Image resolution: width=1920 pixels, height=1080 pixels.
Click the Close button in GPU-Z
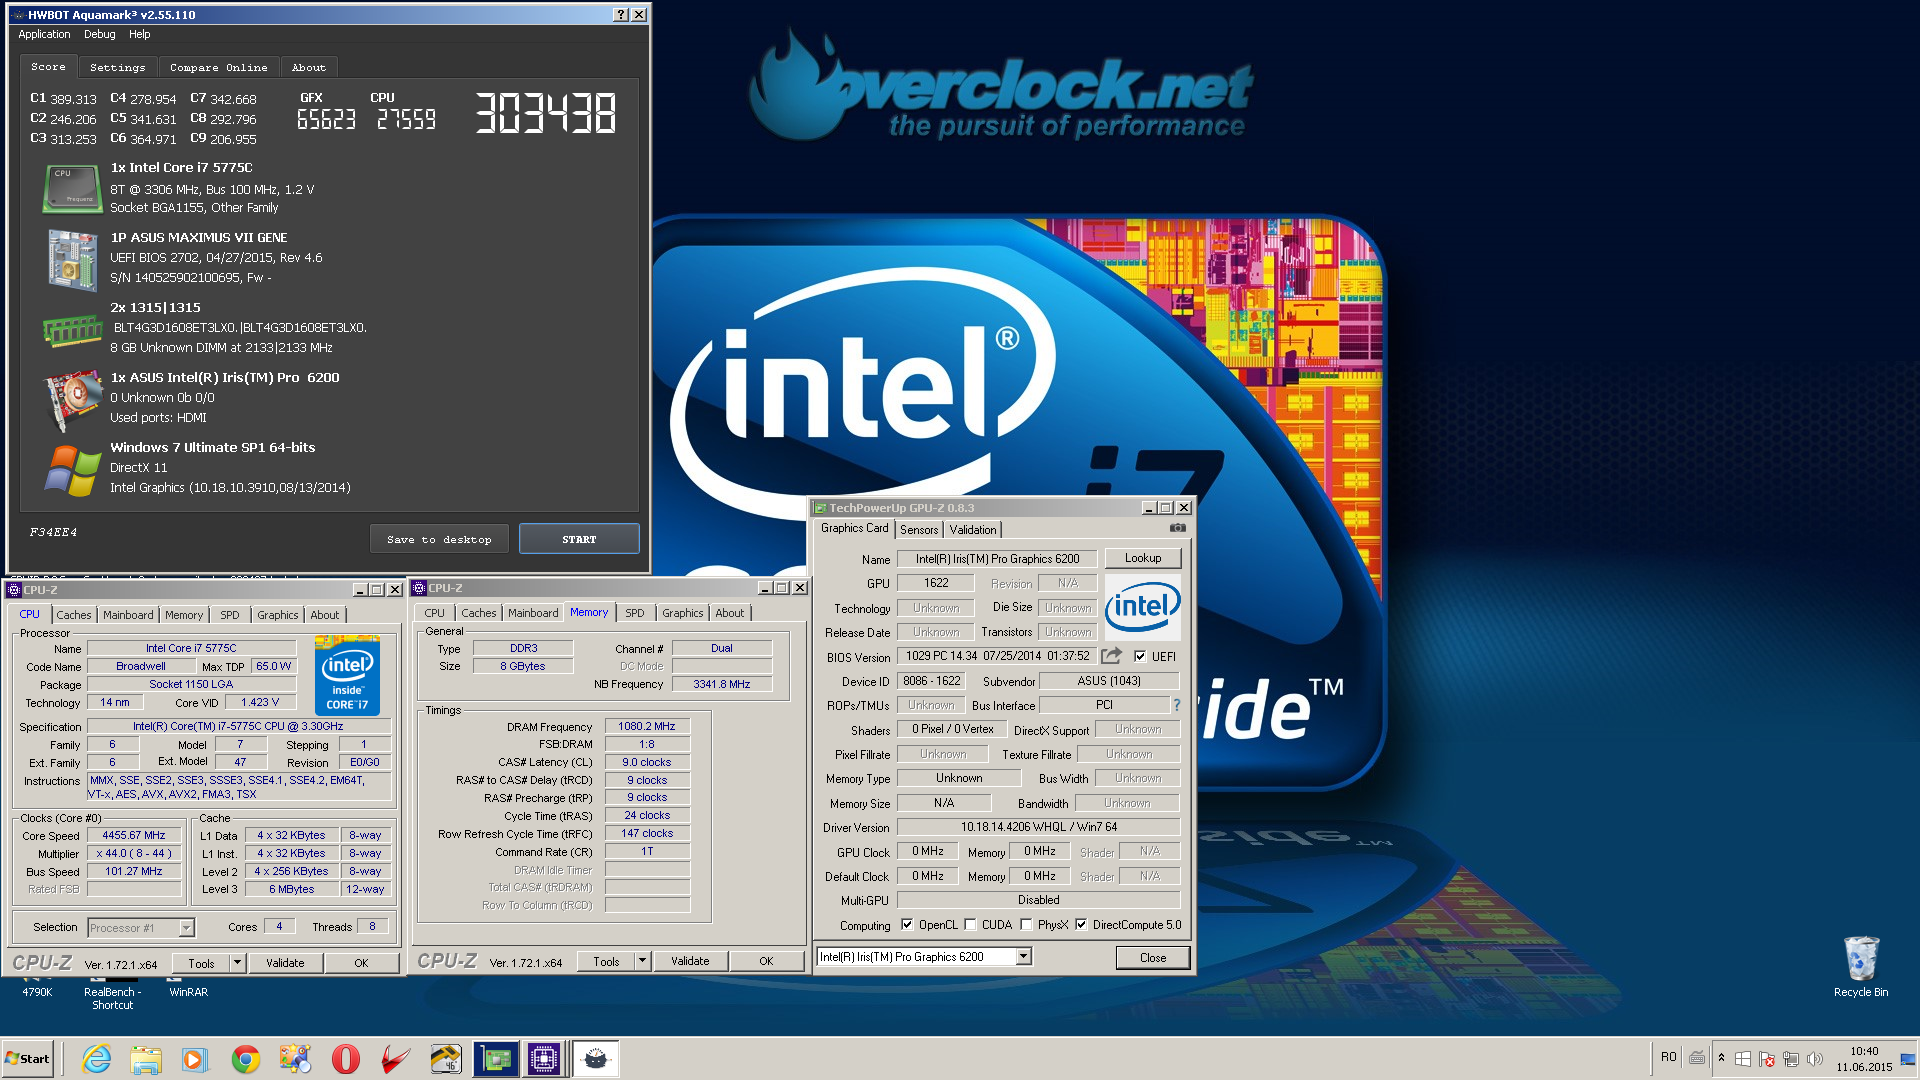pos(1152,957)
